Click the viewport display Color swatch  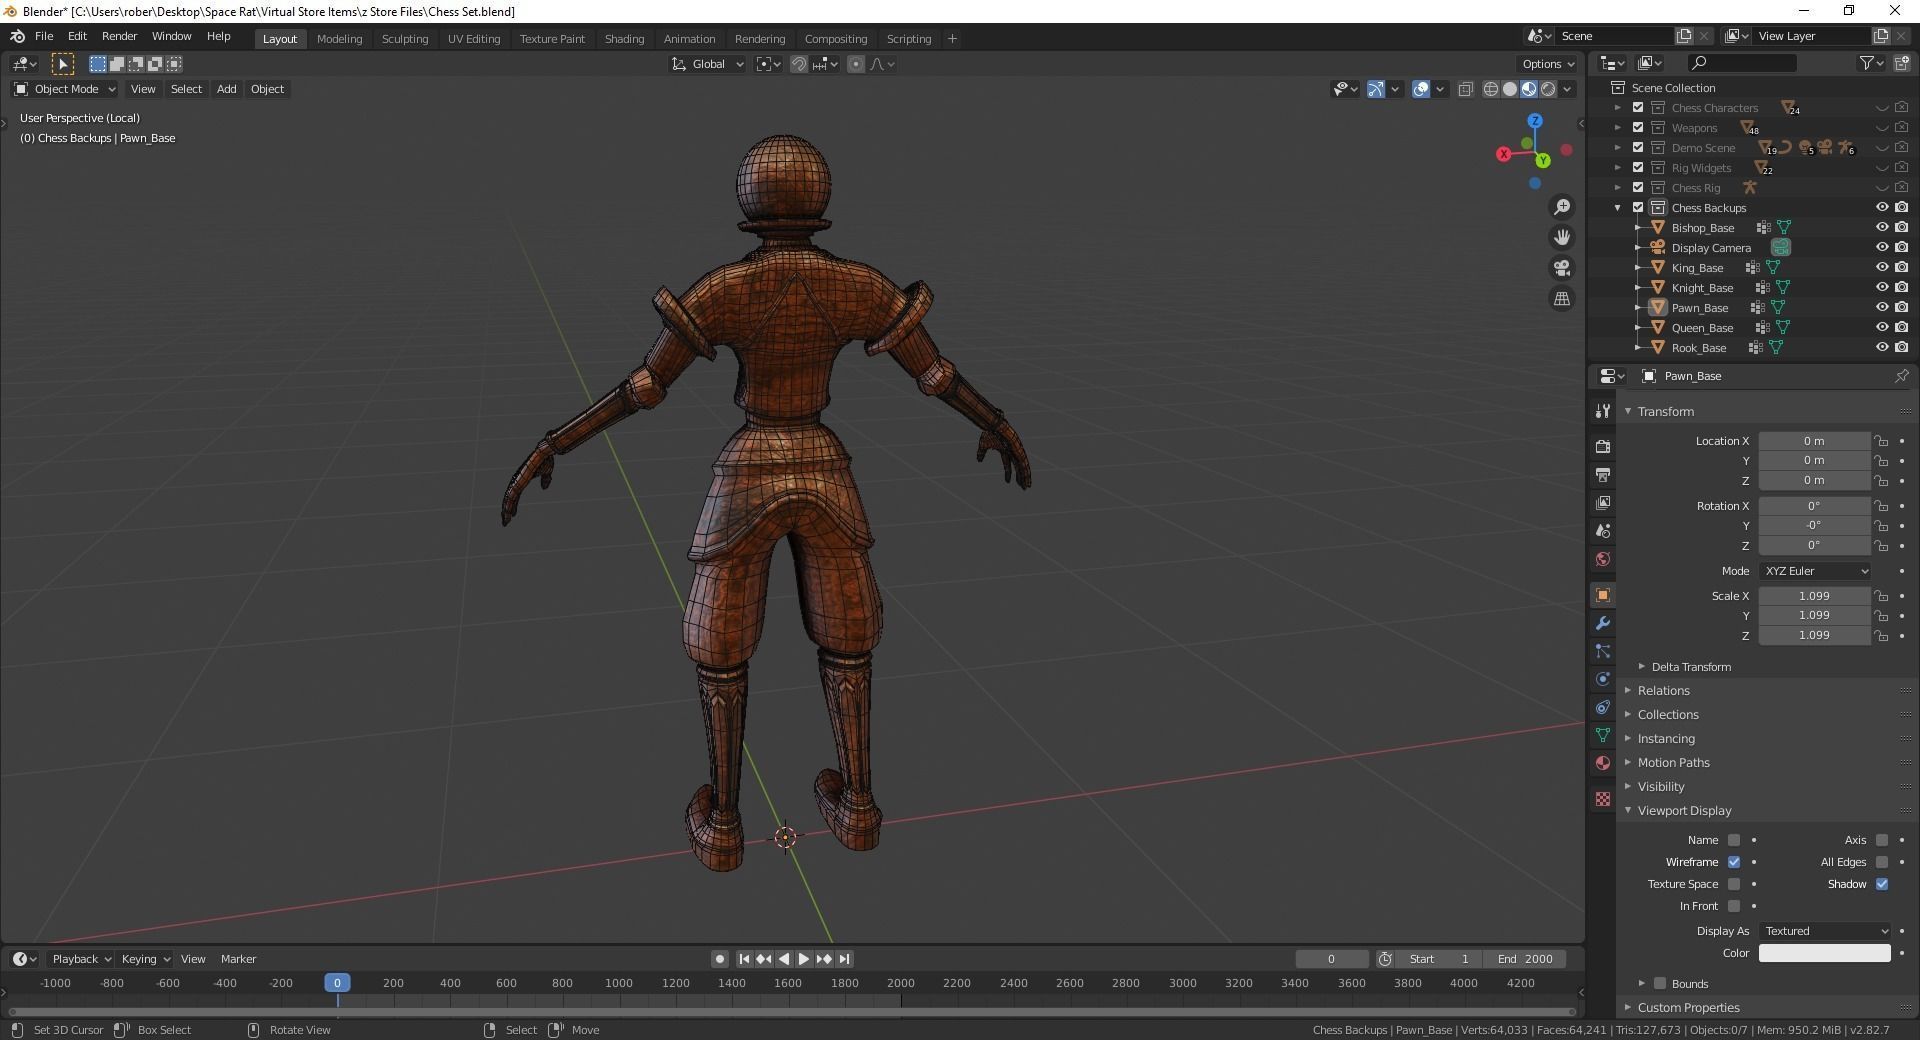[x=1824, y=953]
